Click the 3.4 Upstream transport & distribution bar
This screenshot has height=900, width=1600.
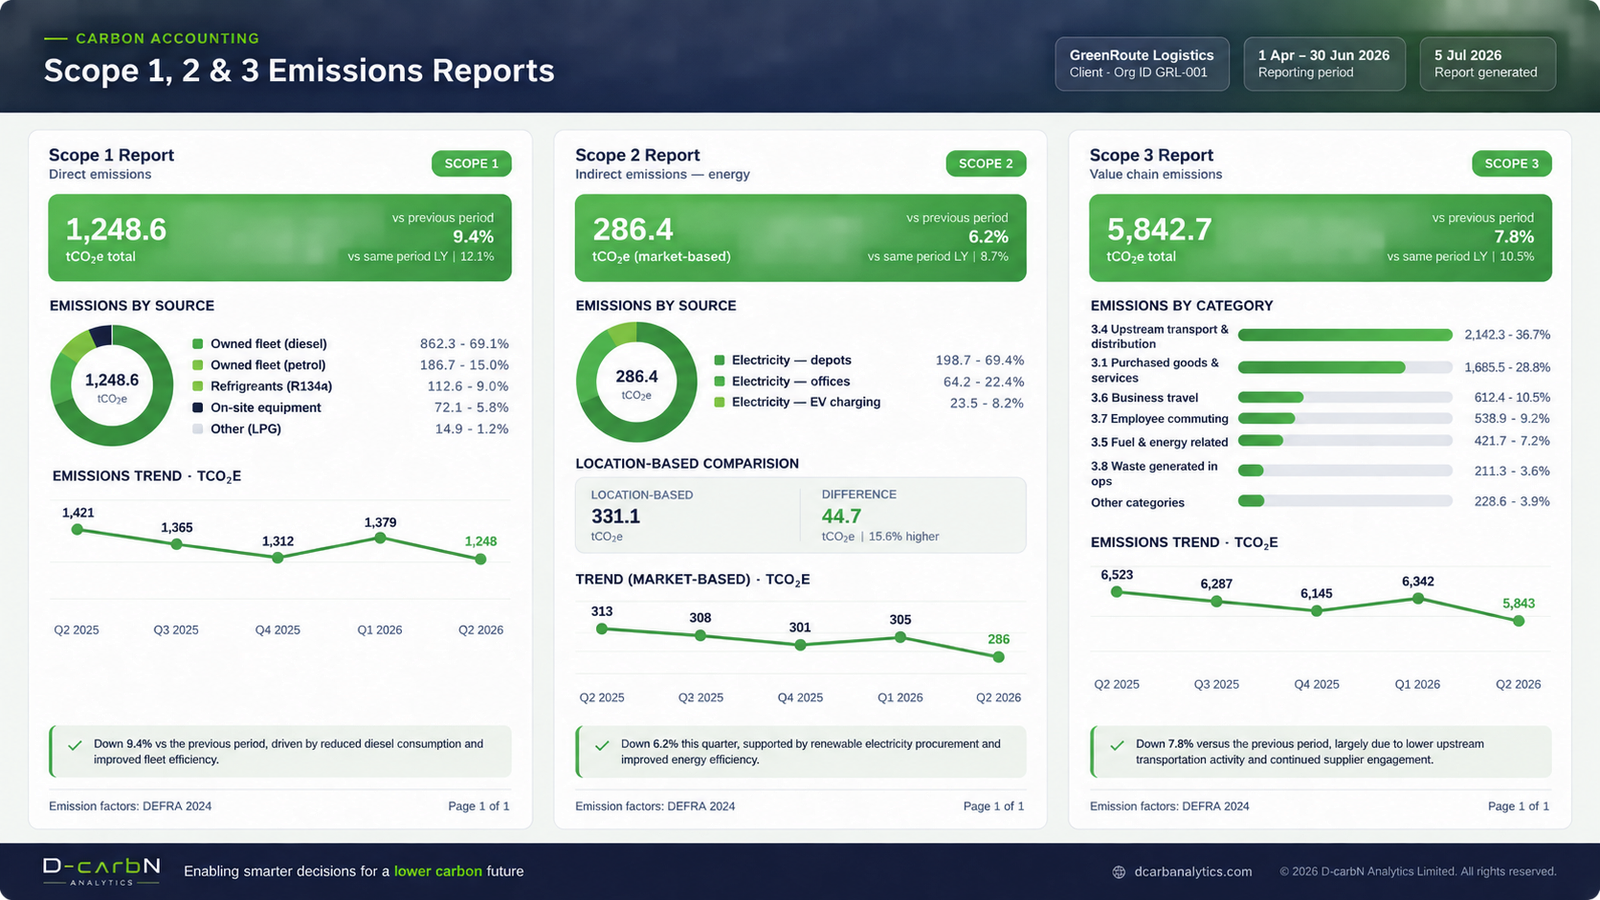(x=1345, y=335)
